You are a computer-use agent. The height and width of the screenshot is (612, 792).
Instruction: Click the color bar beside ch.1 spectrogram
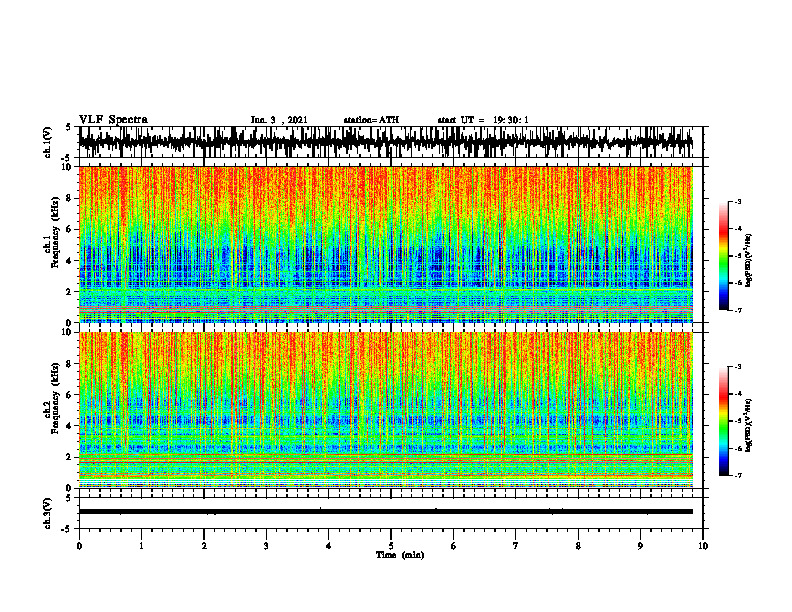(723, 256)
